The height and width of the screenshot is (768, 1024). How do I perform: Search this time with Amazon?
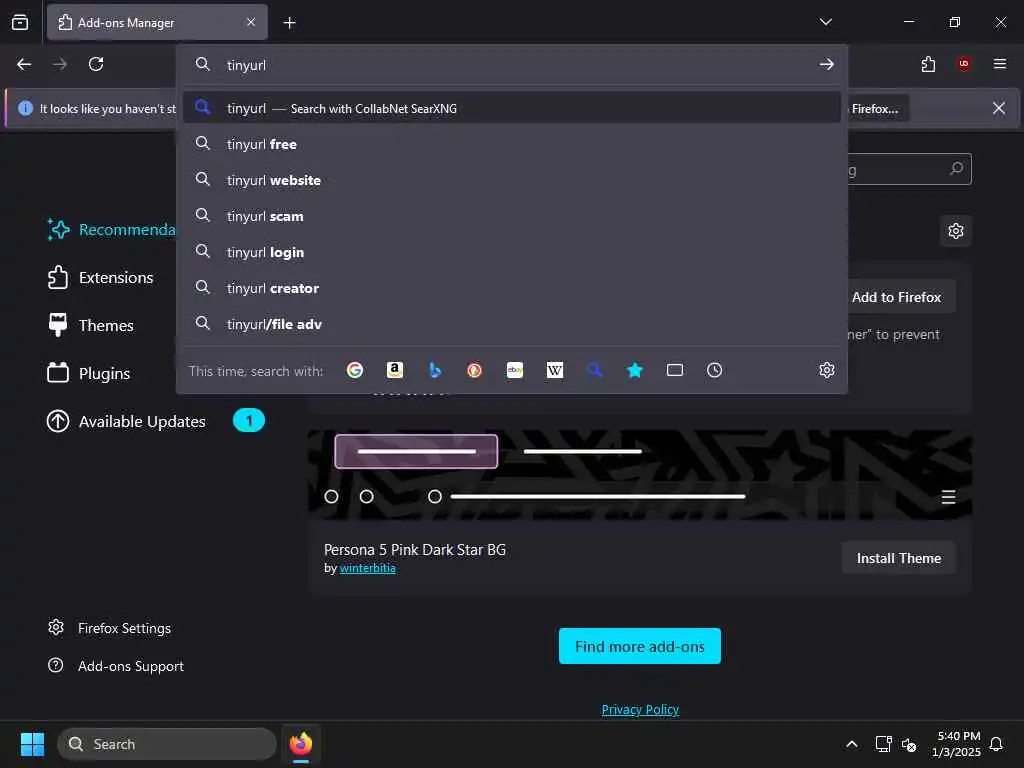tap(394, 370)
